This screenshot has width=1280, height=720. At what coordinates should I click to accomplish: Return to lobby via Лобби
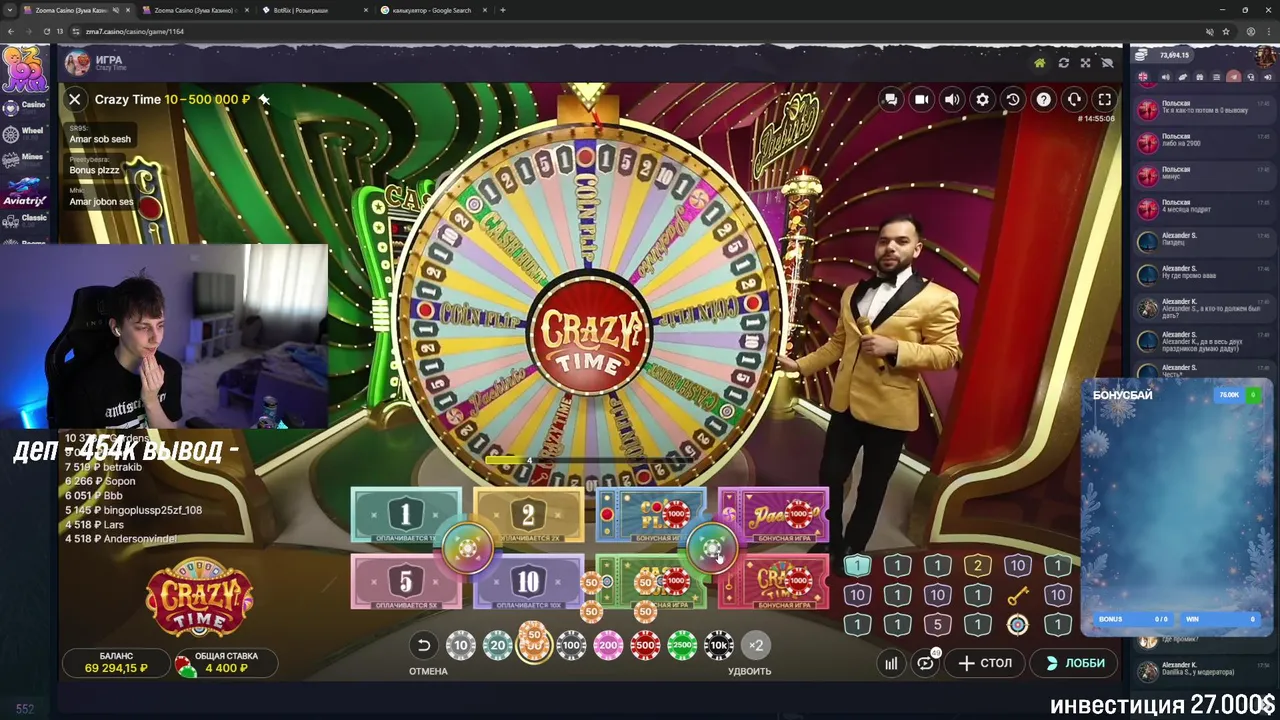click(x=1075, y=663)
